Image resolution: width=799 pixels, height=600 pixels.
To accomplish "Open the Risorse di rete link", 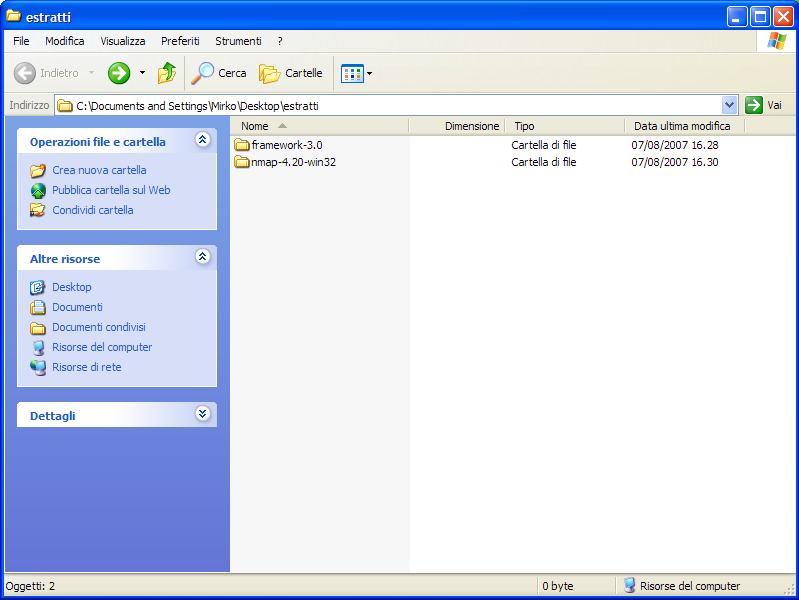I will click(87, 367).
